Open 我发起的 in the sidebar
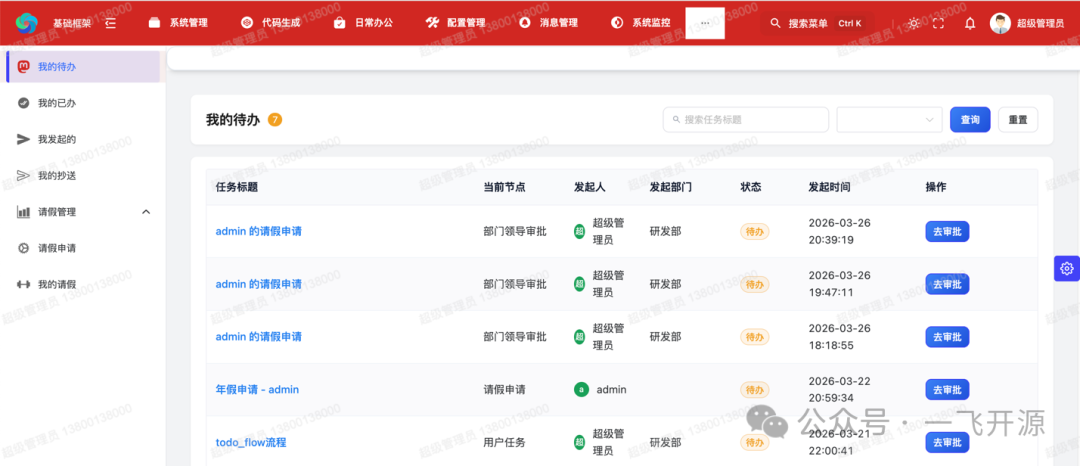This screenshot has width=1080, height=466. (83, 139)
